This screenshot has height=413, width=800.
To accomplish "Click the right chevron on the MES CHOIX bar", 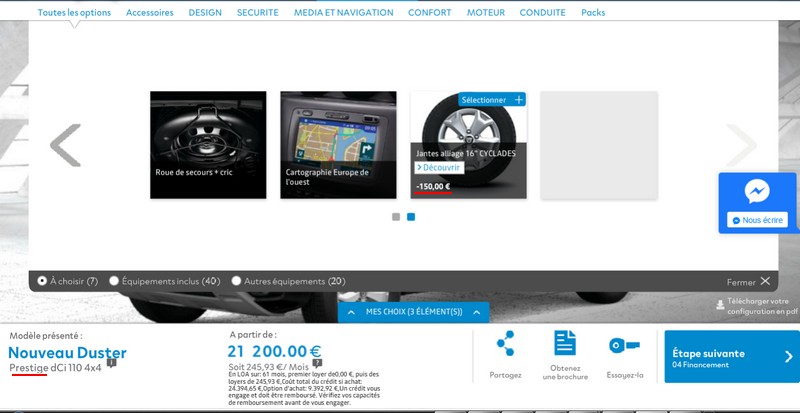I will [x=477, y=312].
